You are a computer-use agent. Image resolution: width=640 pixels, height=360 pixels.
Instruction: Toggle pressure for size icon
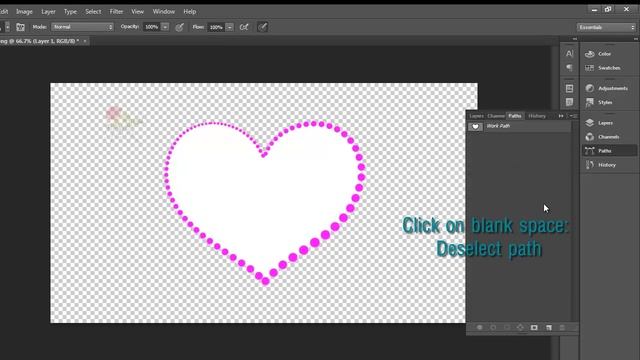pos(262,27)
